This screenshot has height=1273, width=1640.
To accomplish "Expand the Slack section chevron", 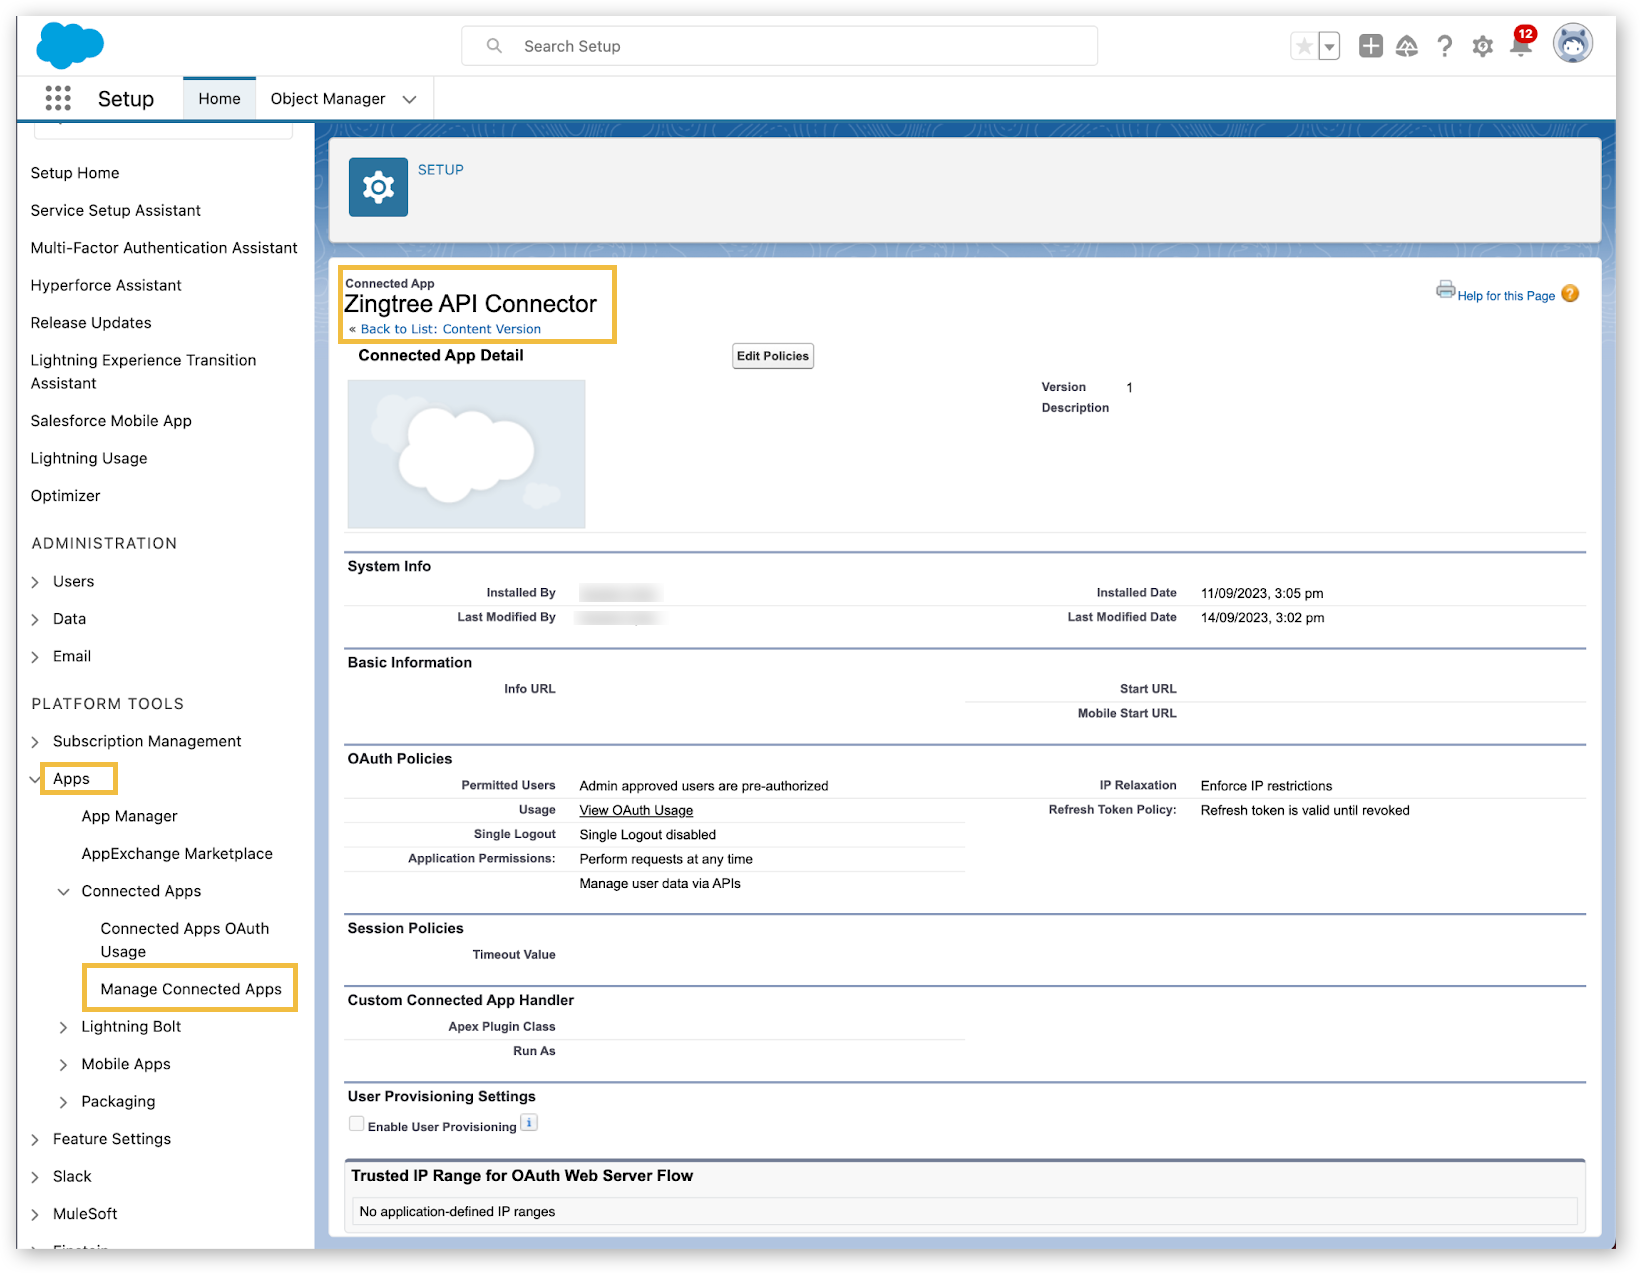I will coord(35,1177).
